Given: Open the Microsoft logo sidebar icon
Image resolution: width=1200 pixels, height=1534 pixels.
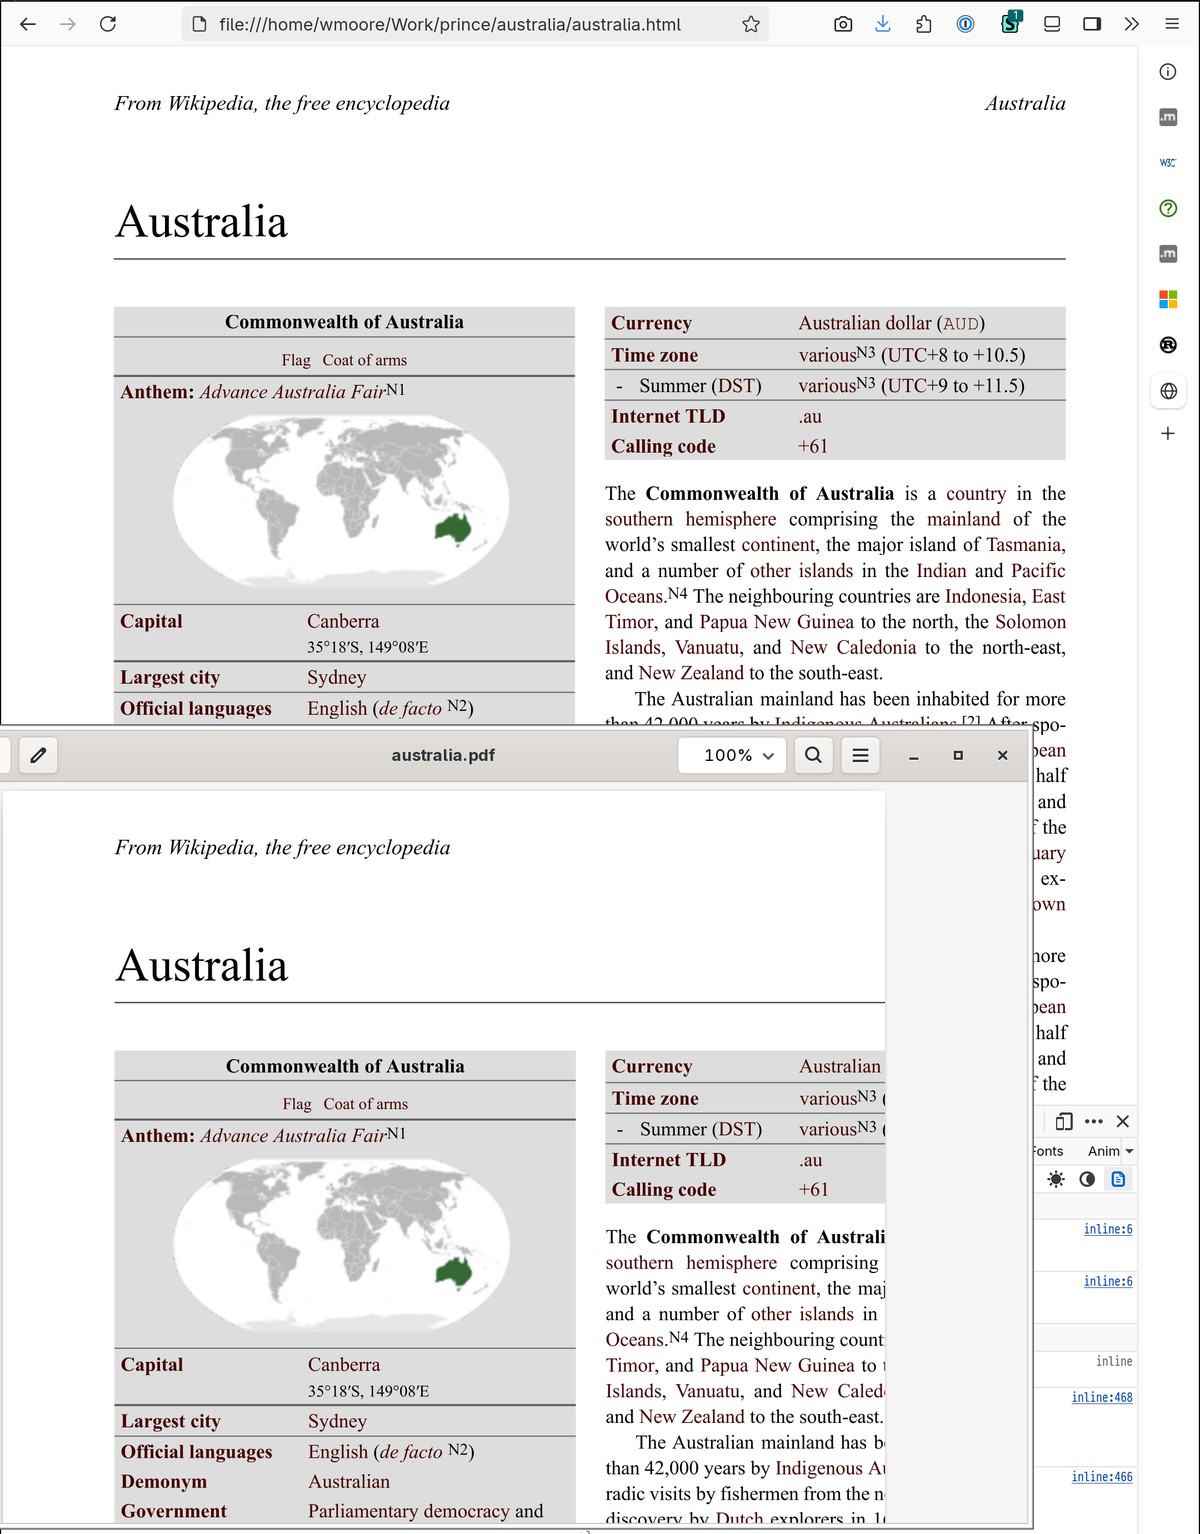Looking at the screenshot, I should pyautogui.click(x=1168, y=299).
